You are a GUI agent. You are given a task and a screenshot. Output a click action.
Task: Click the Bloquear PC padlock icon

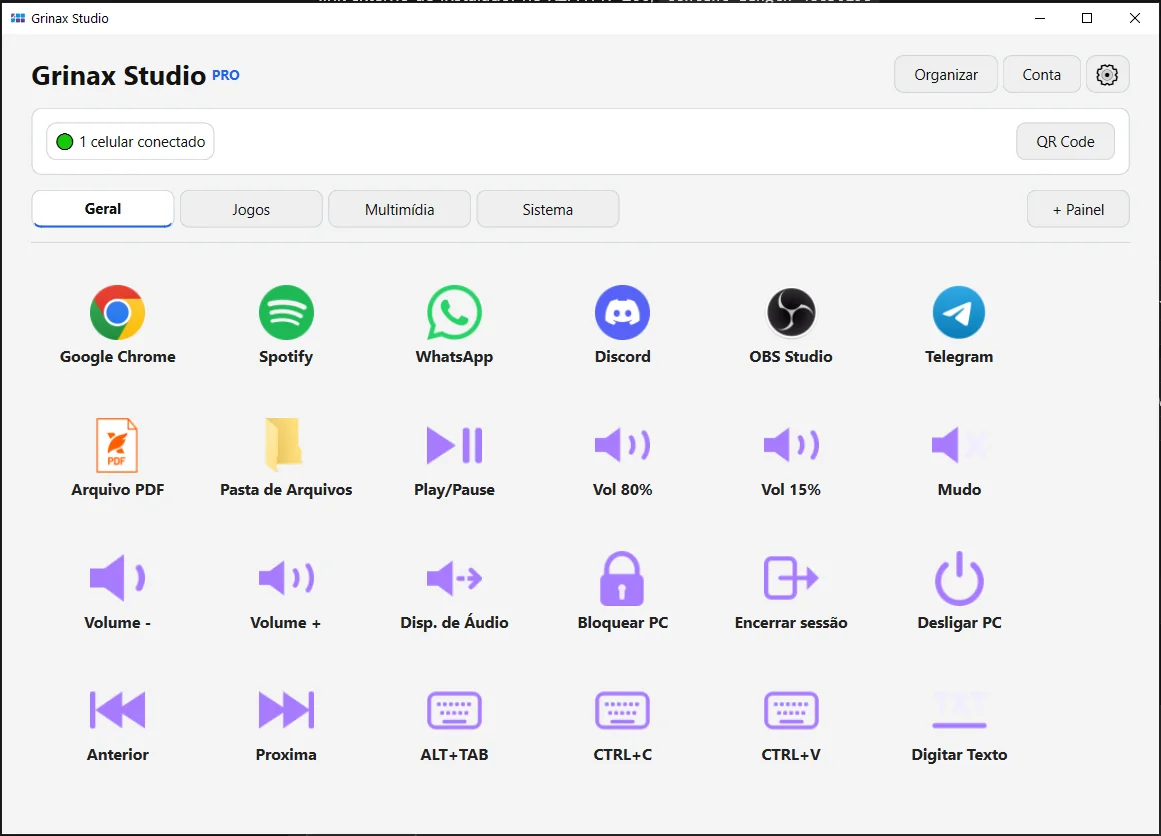622,578
